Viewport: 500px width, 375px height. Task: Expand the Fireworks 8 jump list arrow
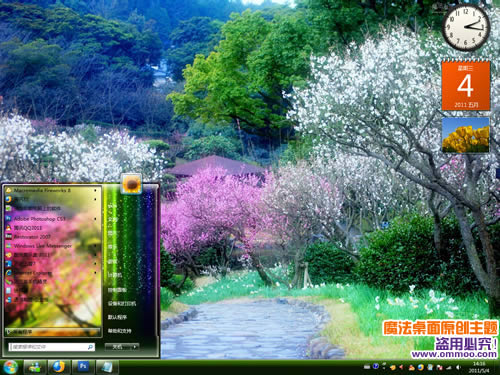coord(95,190)
